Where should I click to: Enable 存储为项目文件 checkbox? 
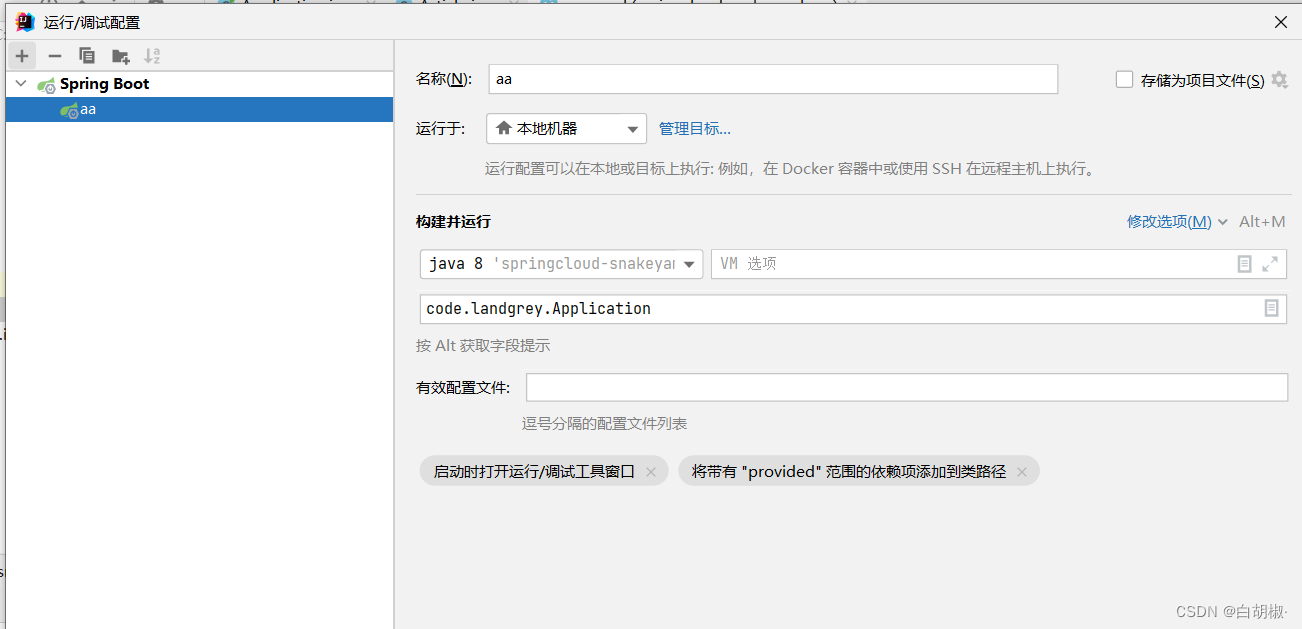pos(1124,79)
